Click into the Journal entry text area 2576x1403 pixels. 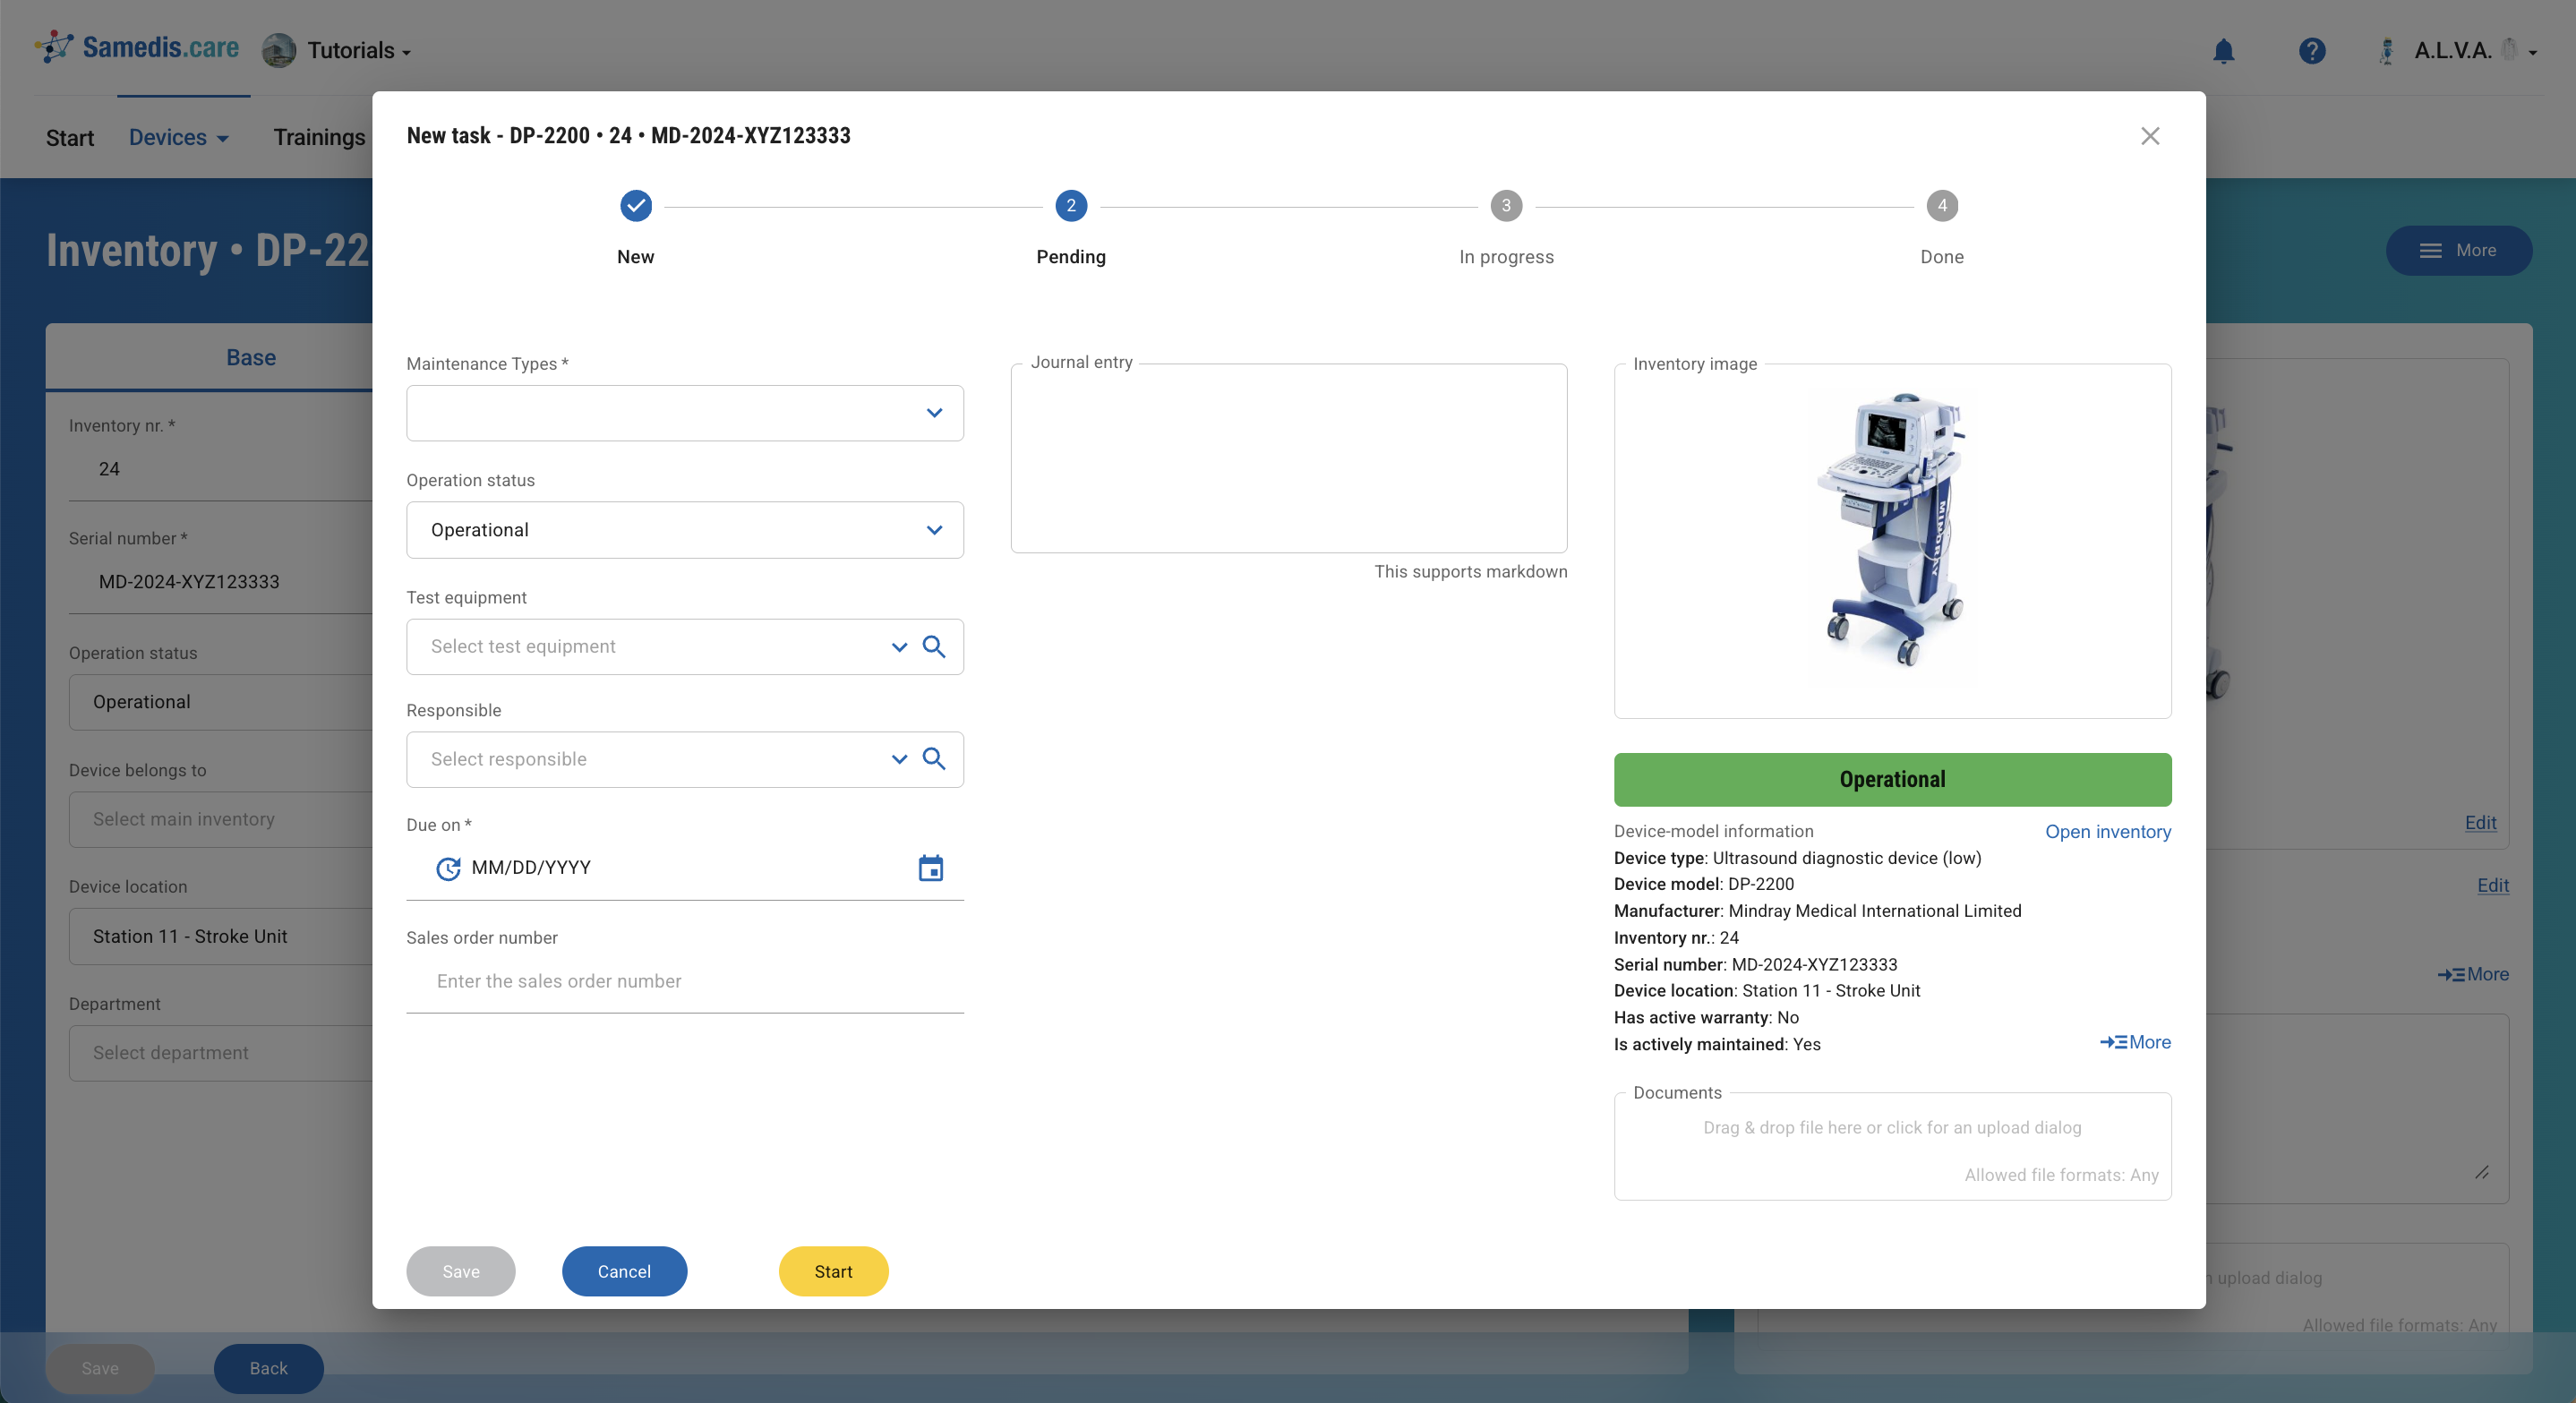point(1288,460)
